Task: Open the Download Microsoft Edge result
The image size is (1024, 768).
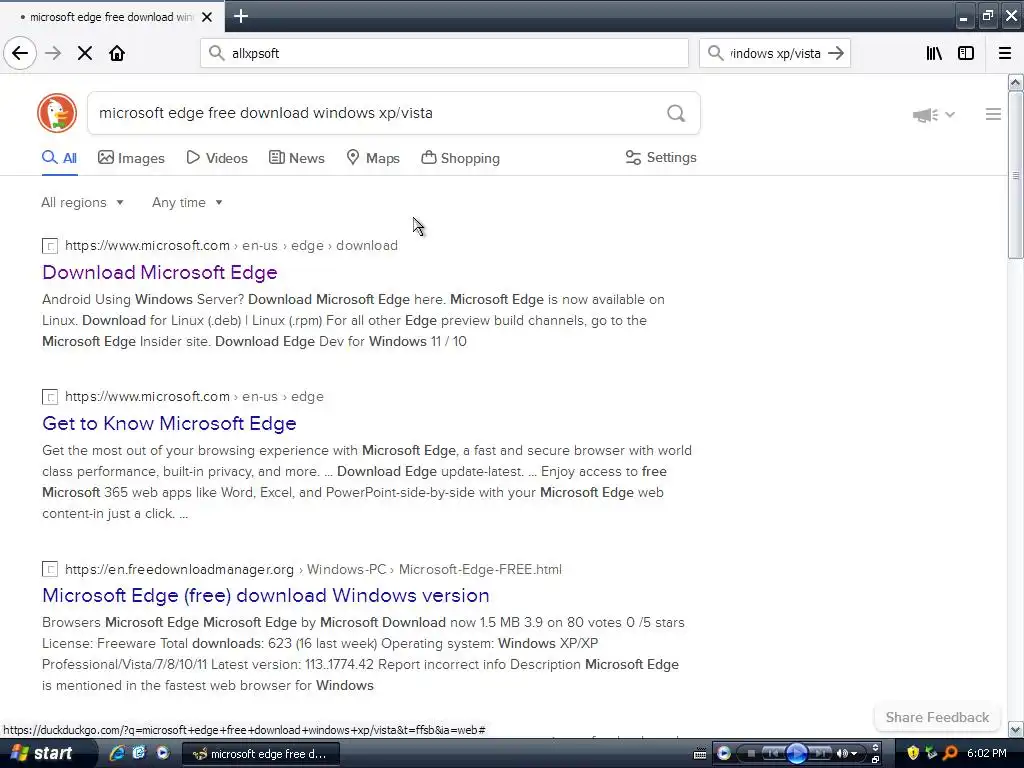Action: click(160, 272)
